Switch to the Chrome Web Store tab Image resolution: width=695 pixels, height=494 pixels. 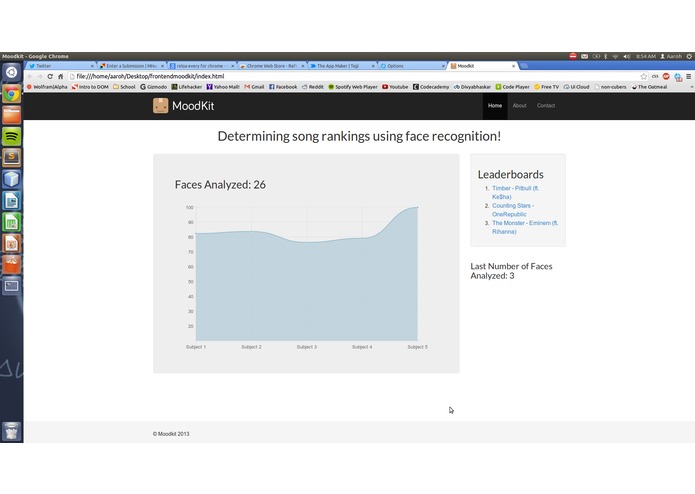pyautogui.click(x=272, y=66)
